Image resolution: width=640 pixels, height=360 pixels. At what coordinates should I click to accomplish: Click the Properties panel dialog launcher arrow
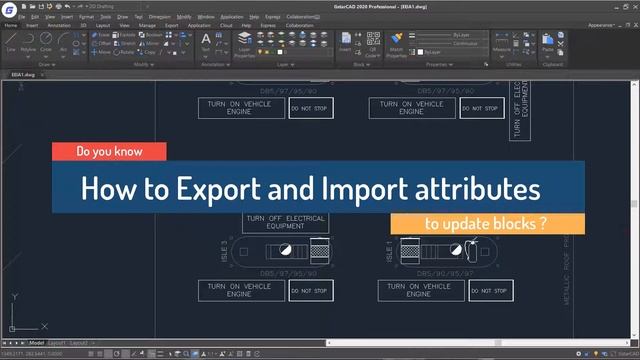(486, 64)
